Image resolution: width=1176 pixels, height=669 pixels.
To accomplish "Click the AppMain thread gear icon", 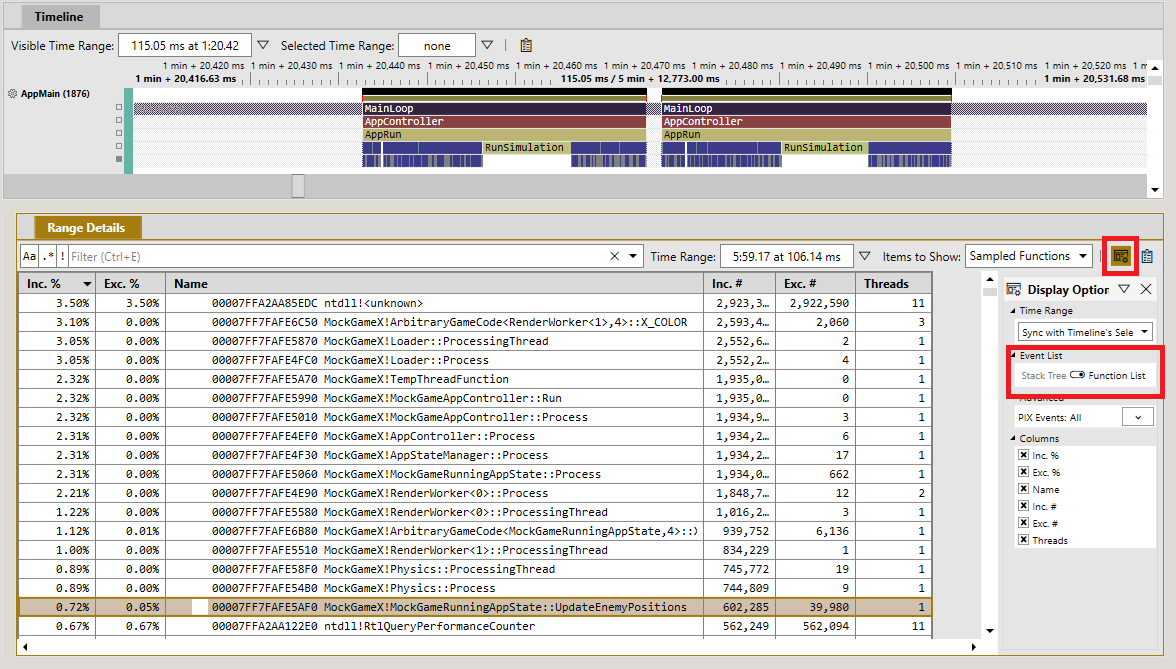I will pyautogui.click(x=13, y=94).
